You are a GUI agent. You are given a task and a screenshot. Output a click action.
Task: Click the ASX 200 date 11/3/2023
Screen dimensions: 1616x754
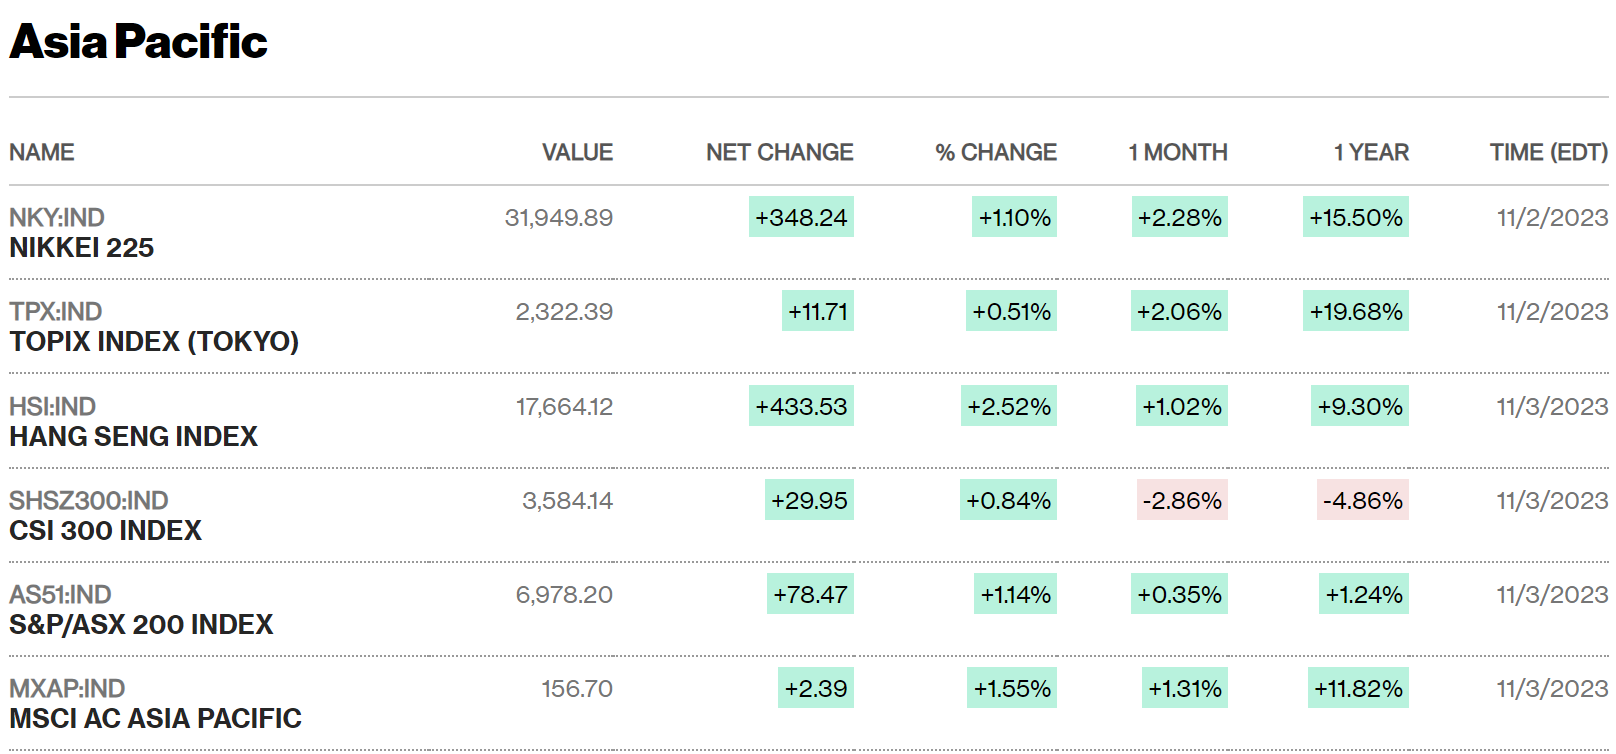coord(1552,595)
